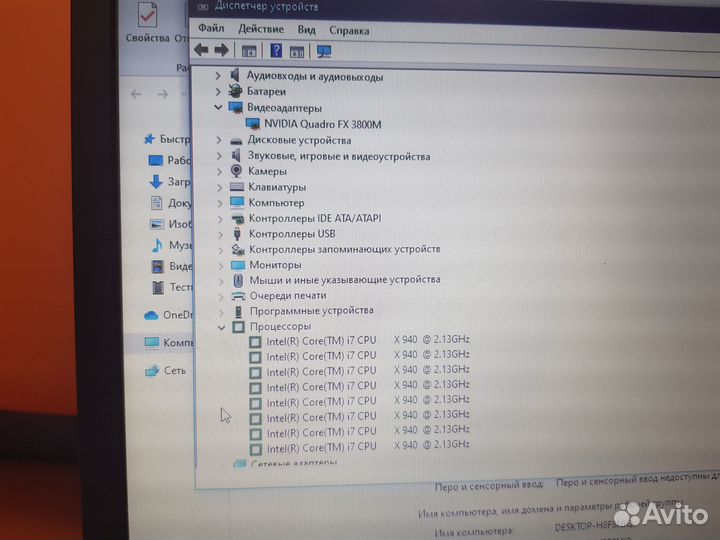Click the Explorer back navigation arrow
This screenshot has height=540, width=720.
(136, 94)
